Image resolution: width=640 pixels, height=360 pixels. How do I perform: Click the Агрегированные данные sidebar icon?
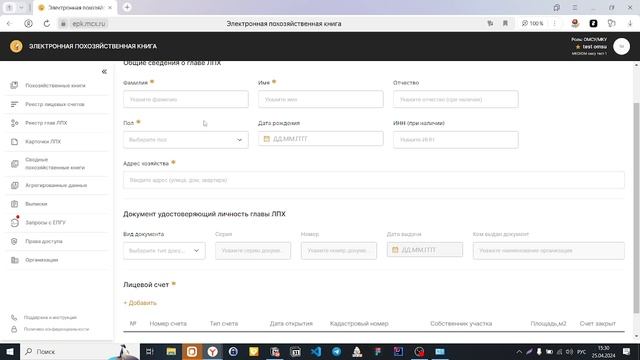(14, 185)
